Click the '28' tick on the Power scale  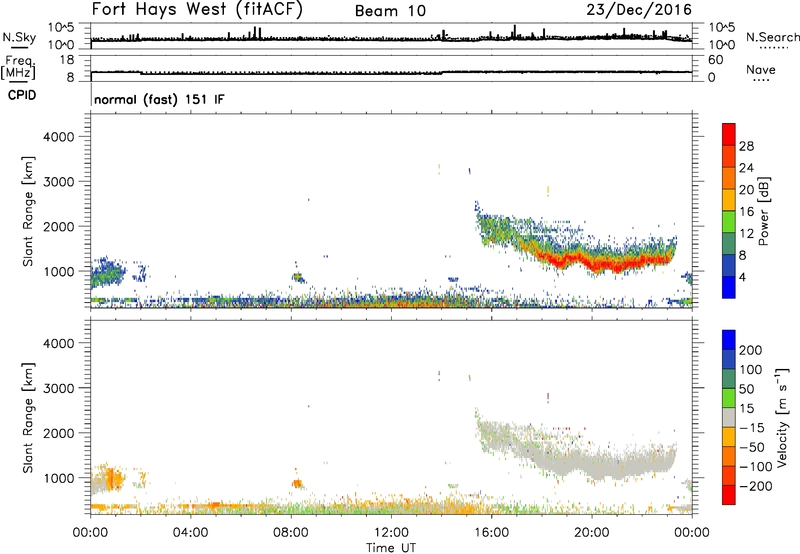click(746, 146)
